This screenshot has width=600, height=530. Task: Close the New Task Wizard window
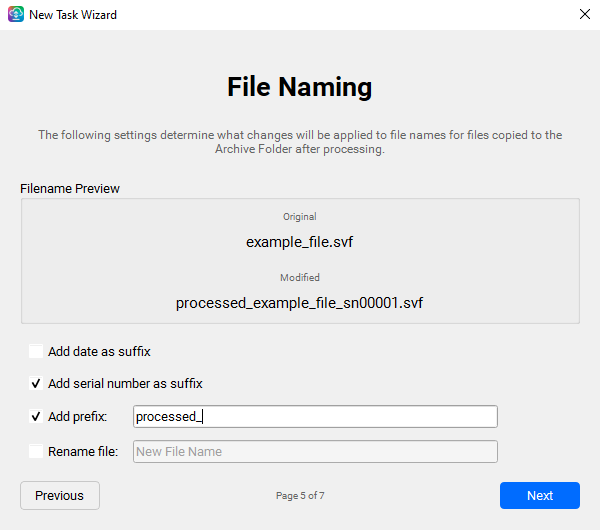584,15
